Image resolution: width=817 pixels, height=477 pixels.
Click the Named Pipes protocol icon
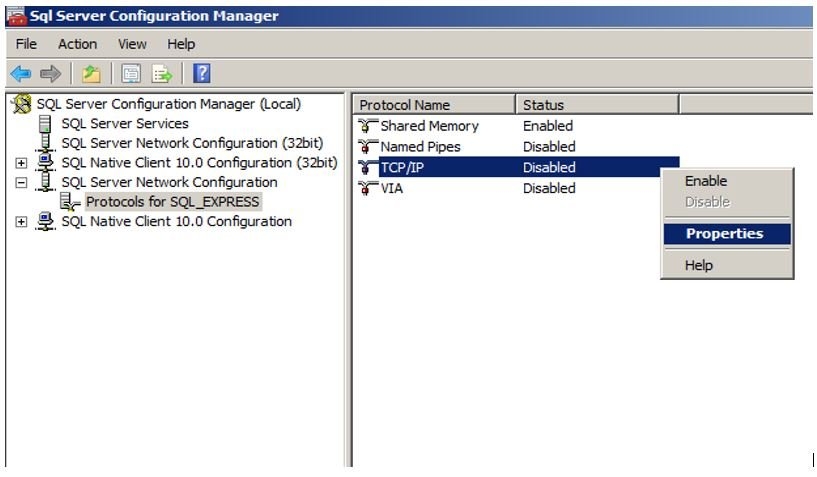(368, 147)
